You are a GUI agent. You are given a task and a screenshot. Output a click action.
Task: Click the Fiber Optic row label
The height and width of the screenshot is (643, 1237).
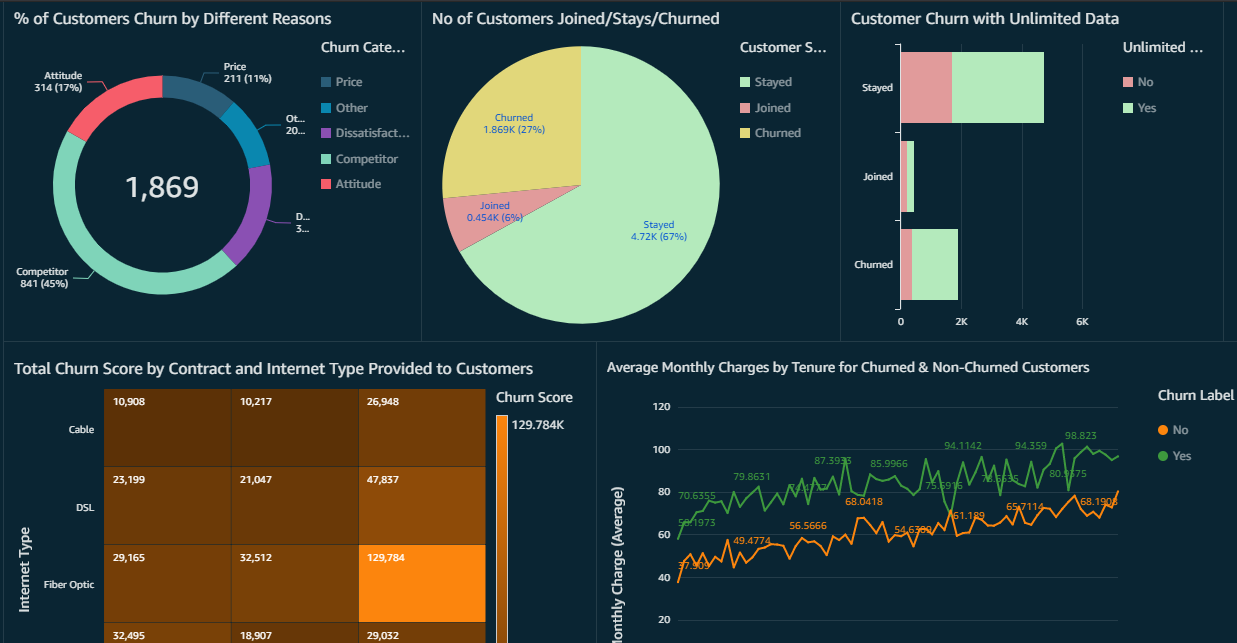click(x=69, y=584)
